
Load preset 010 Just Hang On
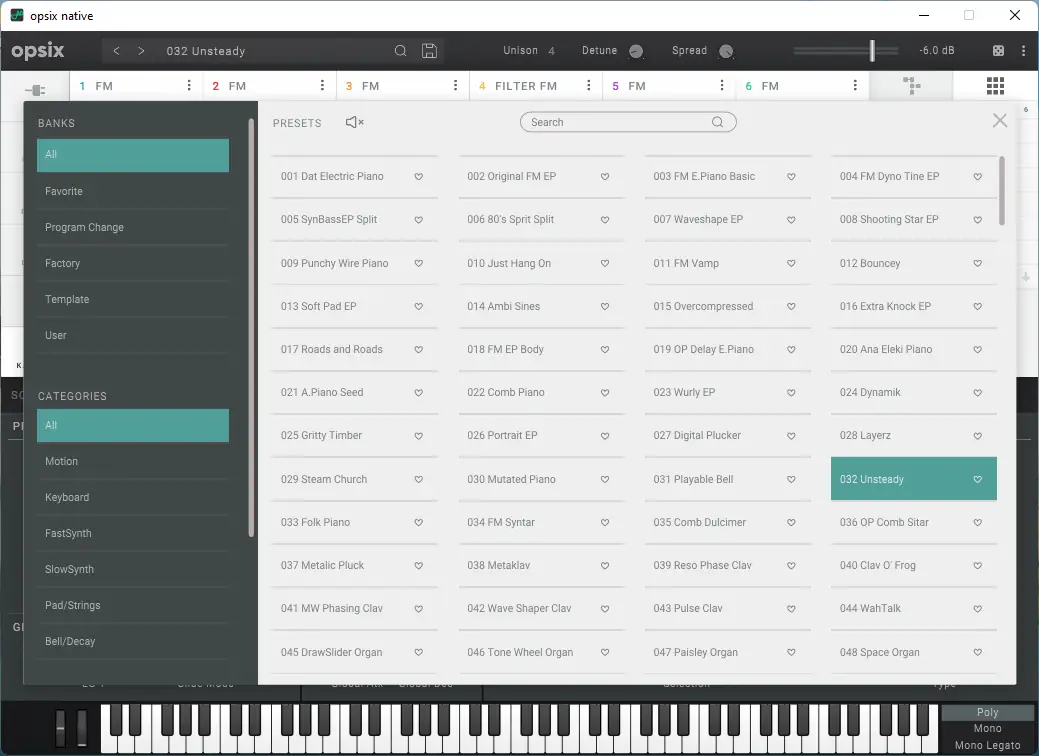click(541, 263)
